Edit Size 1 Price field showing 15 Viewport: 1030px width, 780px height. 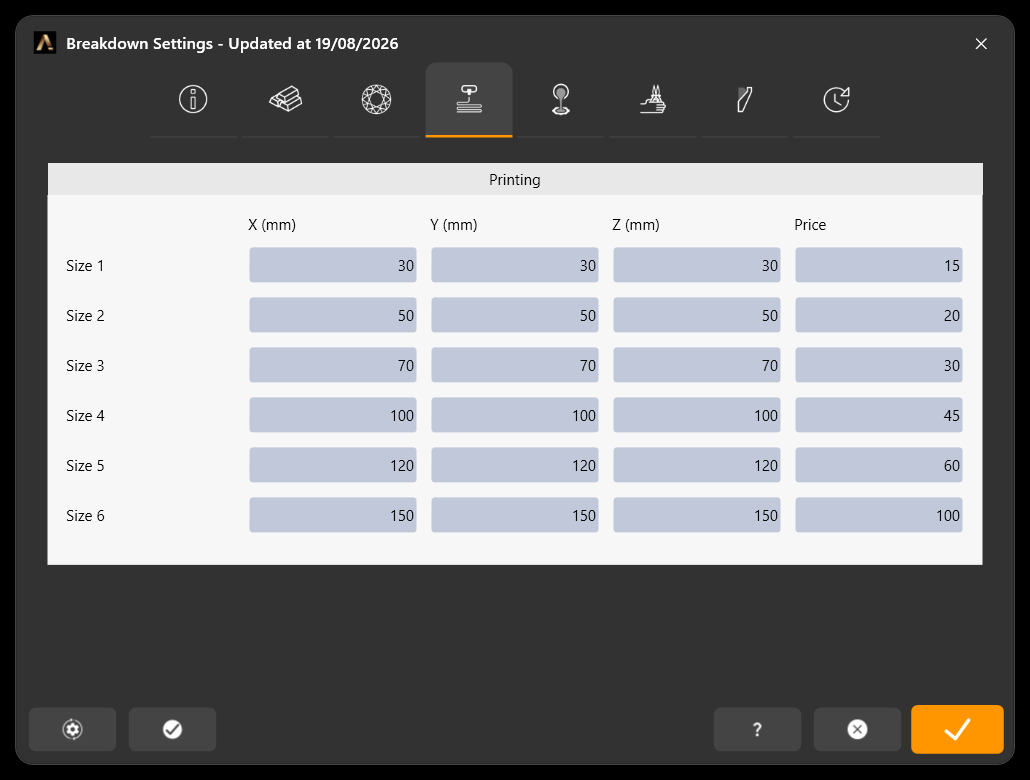[879, 265]
